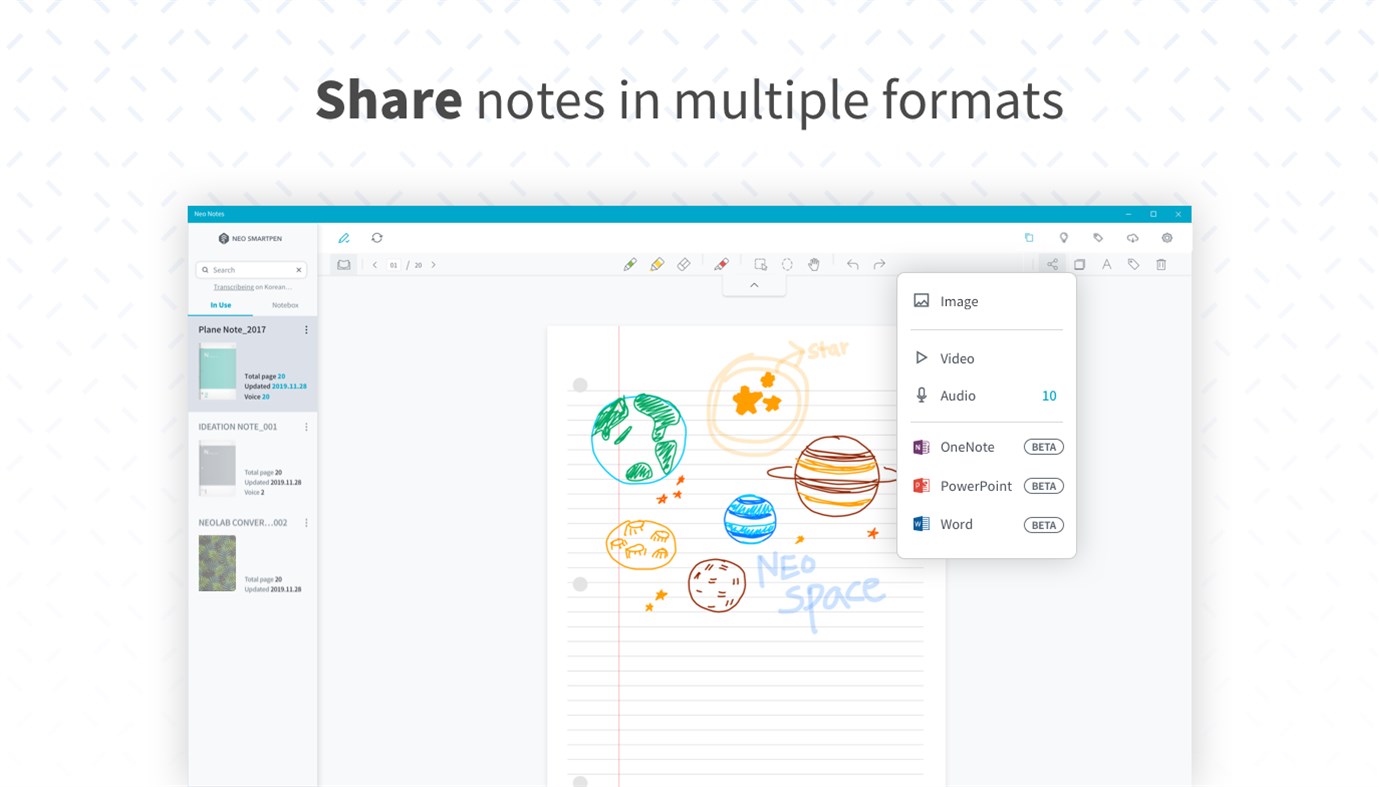Viewport: 1379px width, 787px height.
Task: Grab the Hand panning tool
Action: tap(813, 263)
